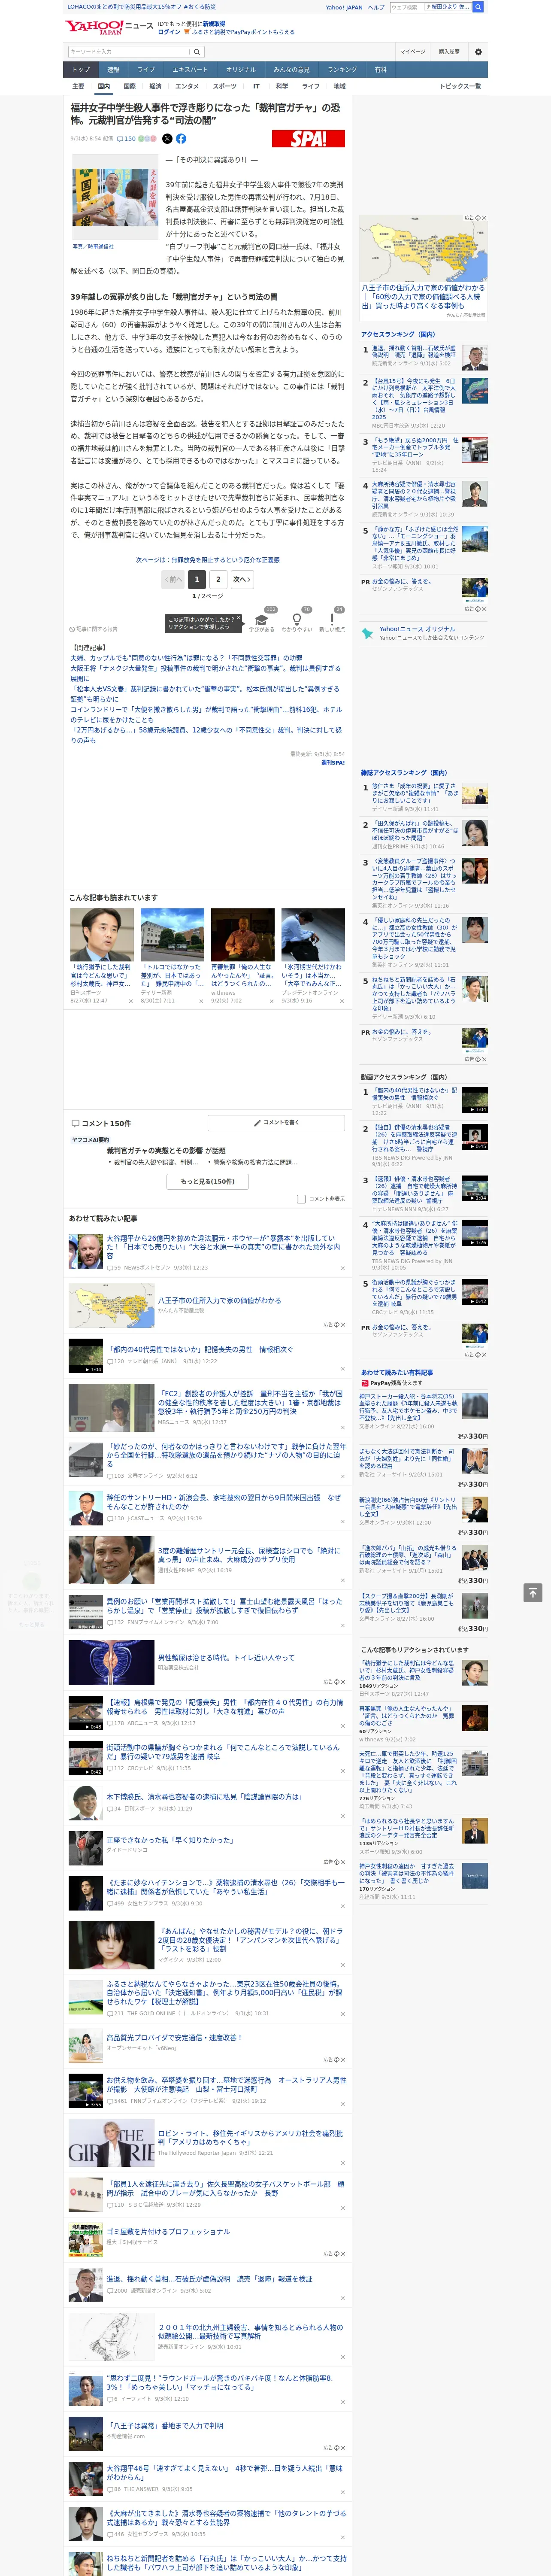The width and height of the screenshot is (551, 2576).
Task: React with わかりやすい lightbulb icon
Action: pyautogui.click(x=297, y=621)
